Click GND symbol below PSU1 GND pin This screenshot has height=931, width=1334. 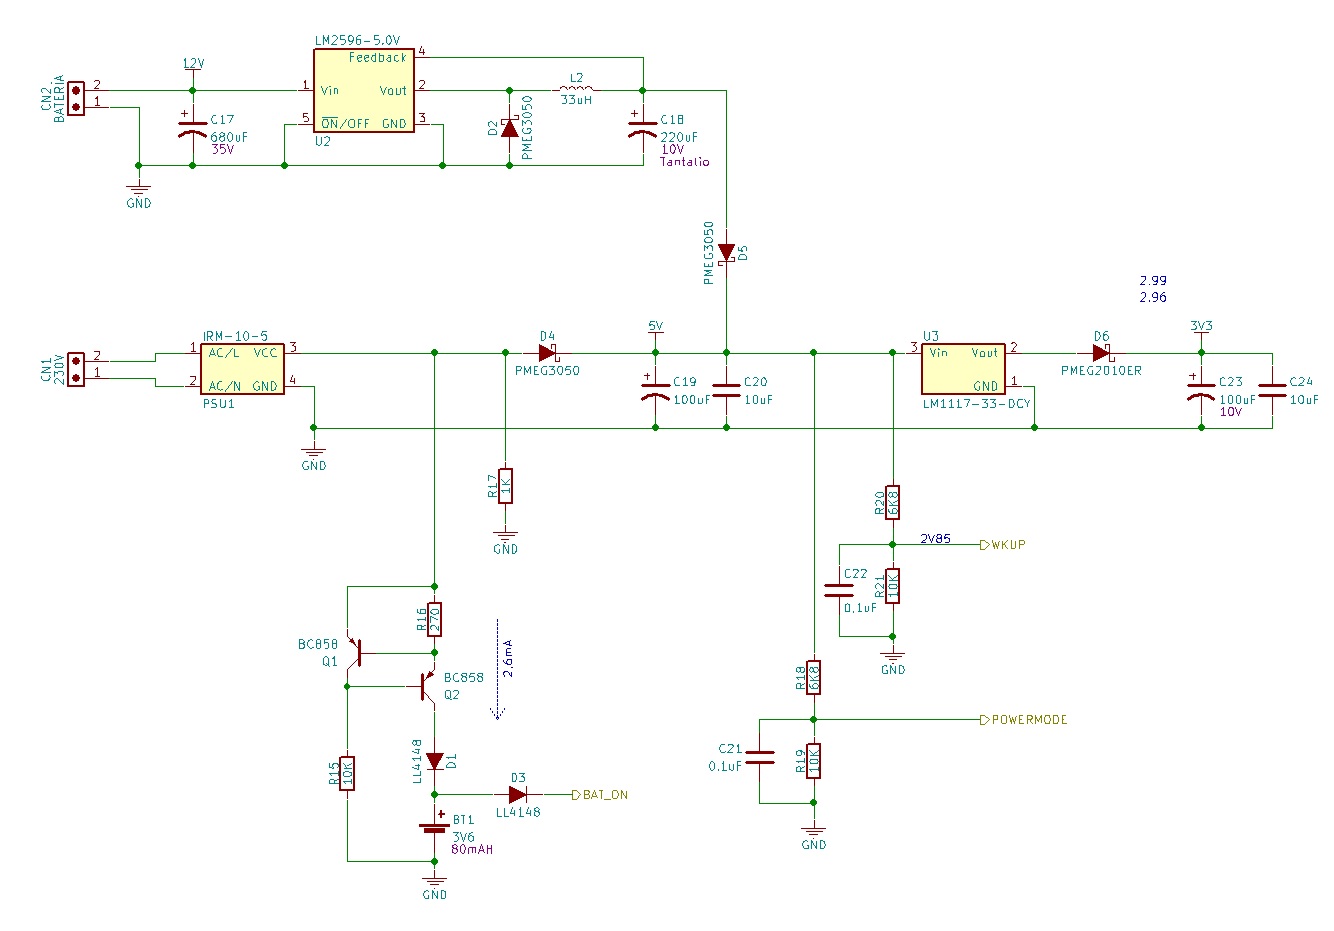tap(314, 458)
